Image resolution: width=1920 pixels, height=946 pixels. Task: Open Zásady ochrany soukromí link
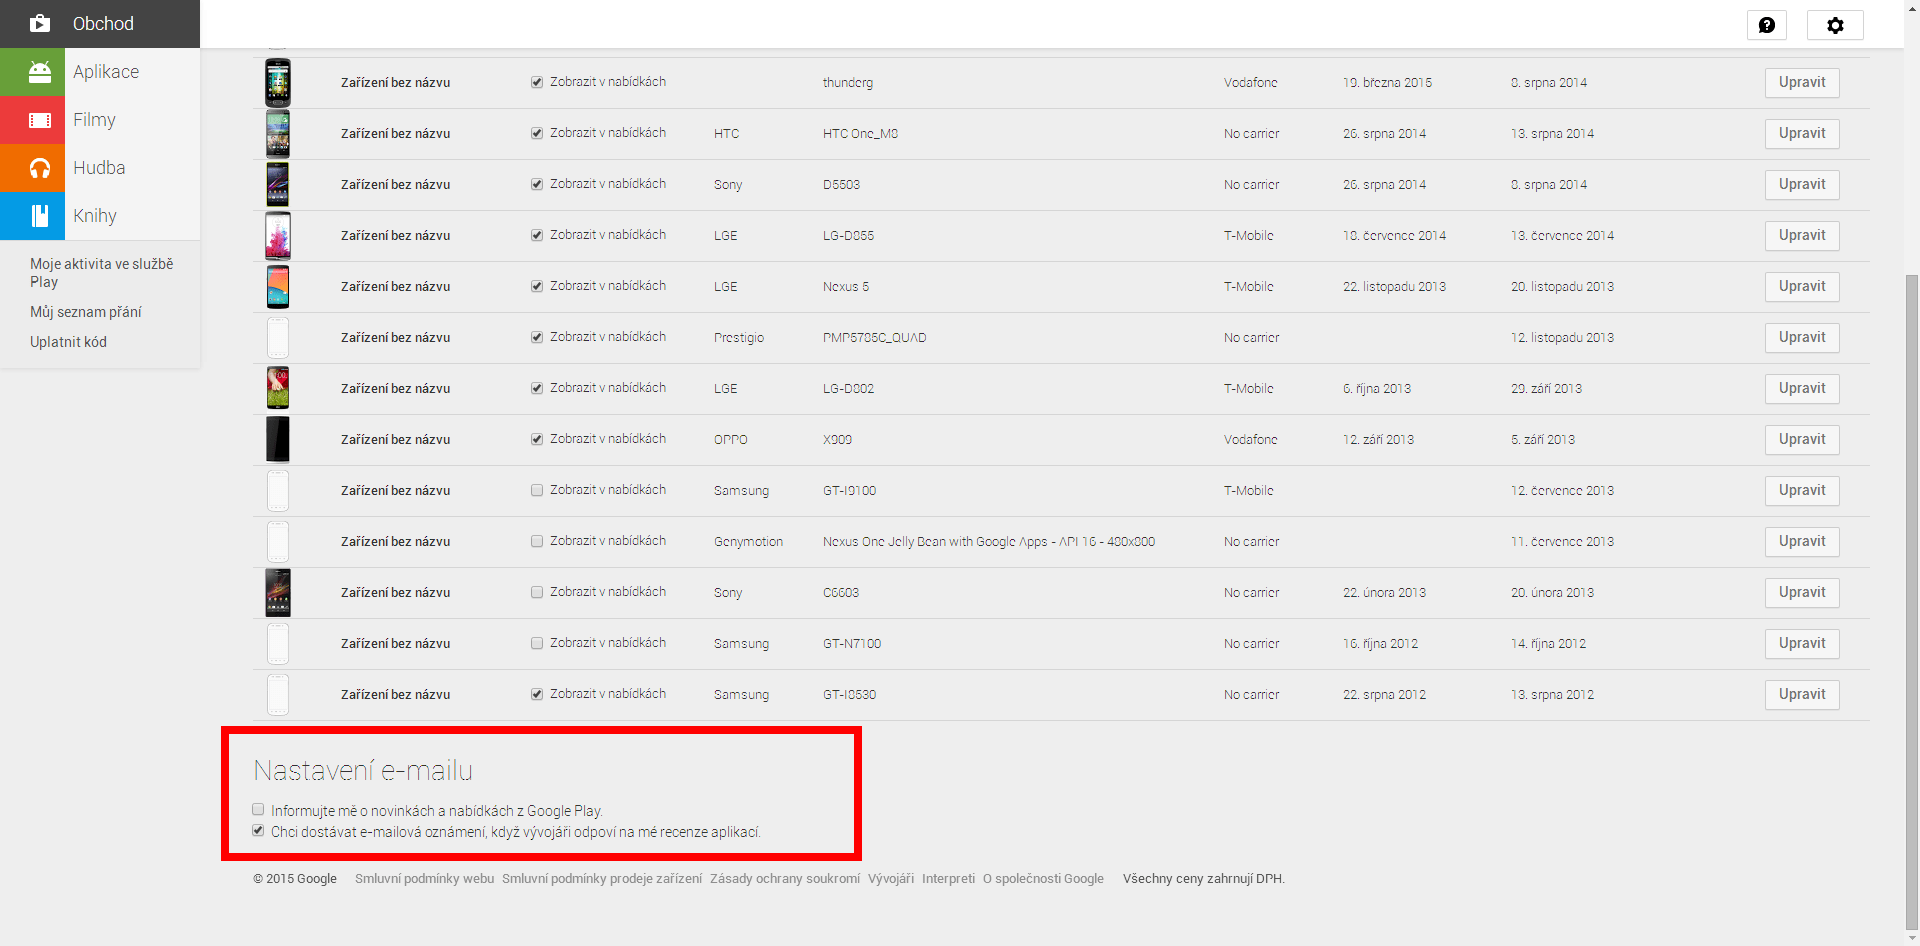[785, 879]
